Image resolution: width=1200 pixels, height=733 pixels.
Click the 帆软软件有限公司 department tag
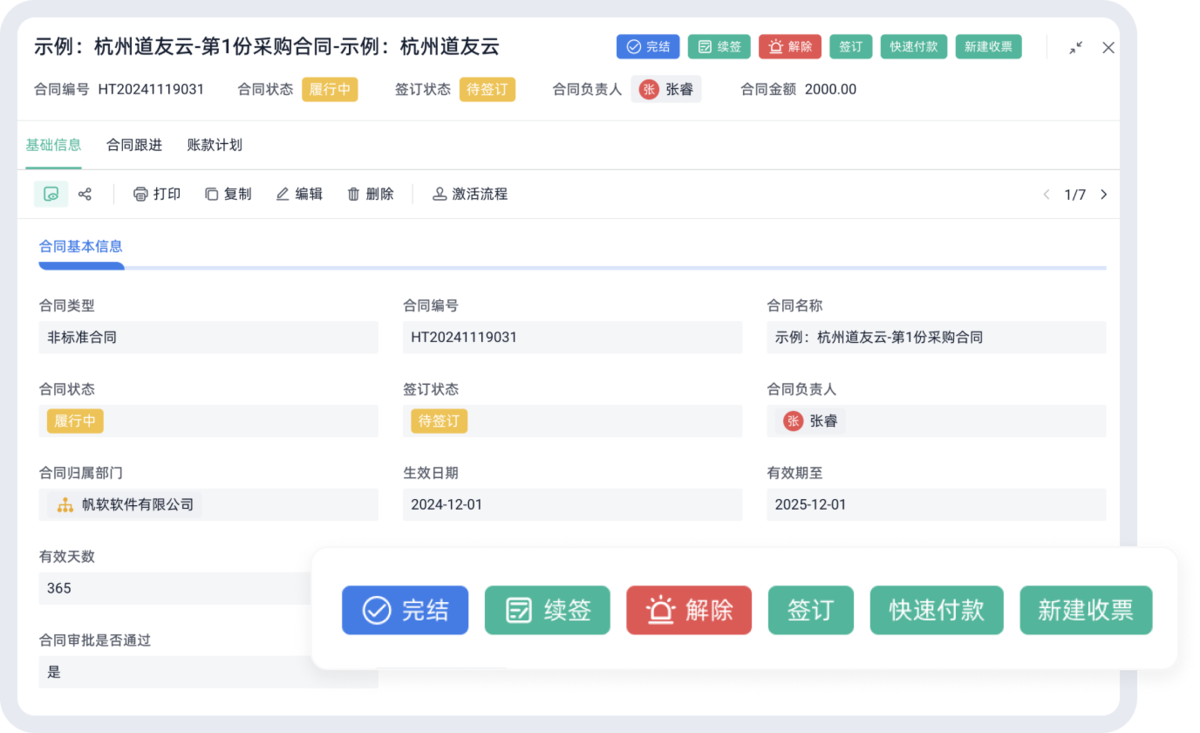tap(125, 505)
